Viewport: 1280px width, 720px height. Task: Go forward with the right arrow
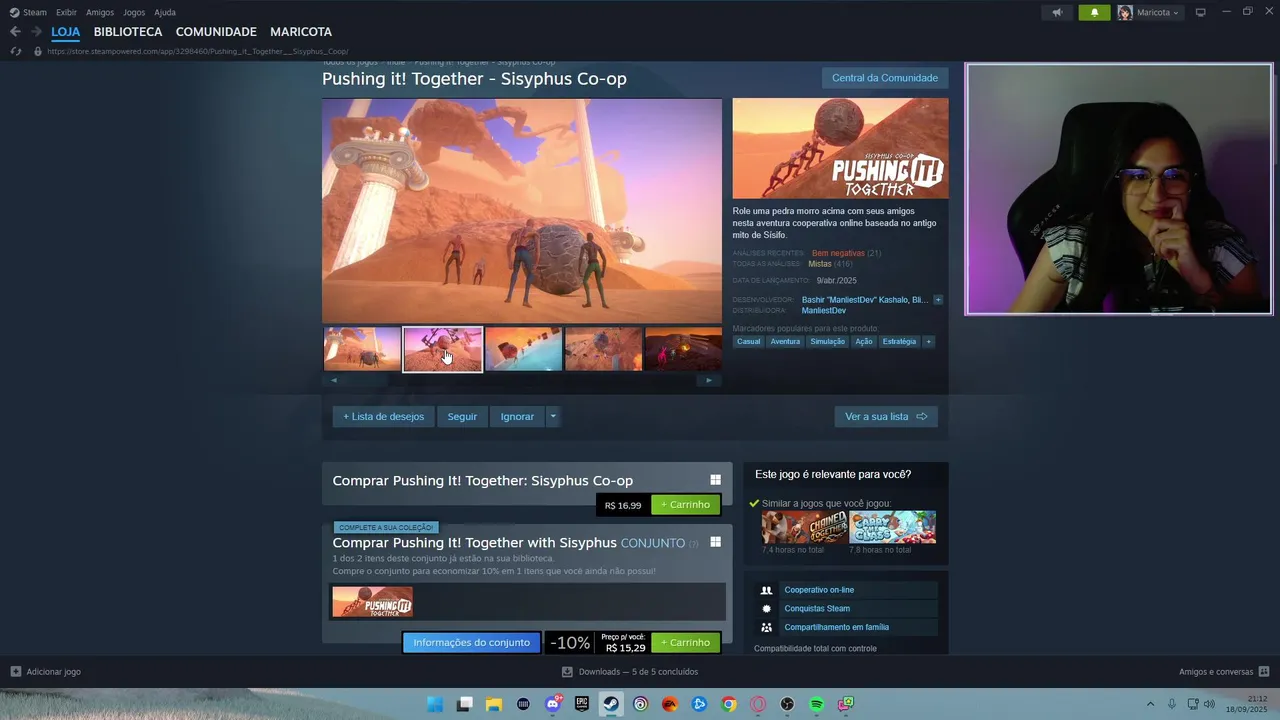(x=36, y=32)
